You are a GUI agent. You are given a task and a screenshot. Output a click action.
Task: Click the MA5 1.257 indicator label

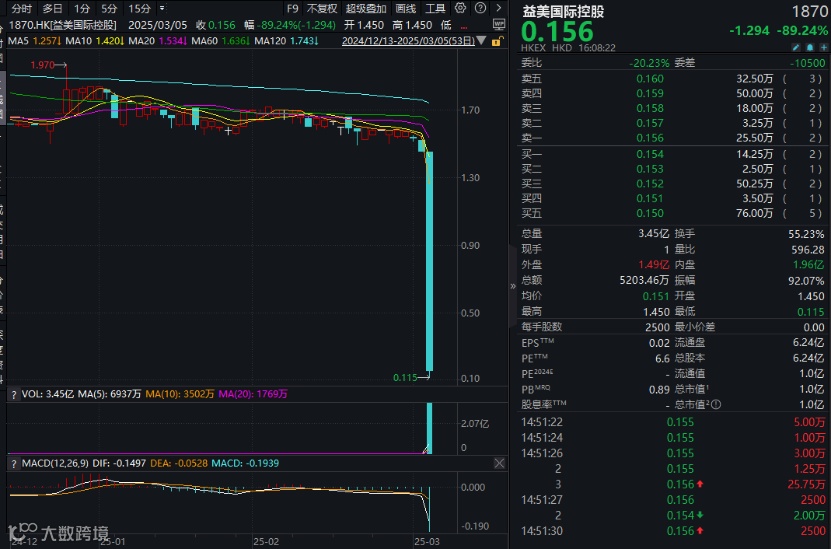(34, 41)
